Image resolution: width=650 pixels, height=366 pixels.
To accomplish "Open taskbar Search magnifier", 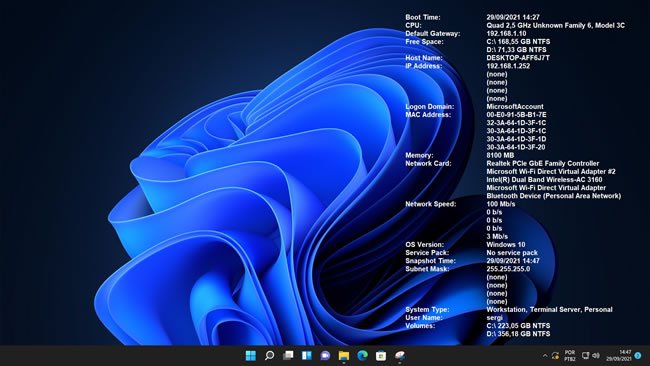I will pyautogui.click(x=269, y=356).
